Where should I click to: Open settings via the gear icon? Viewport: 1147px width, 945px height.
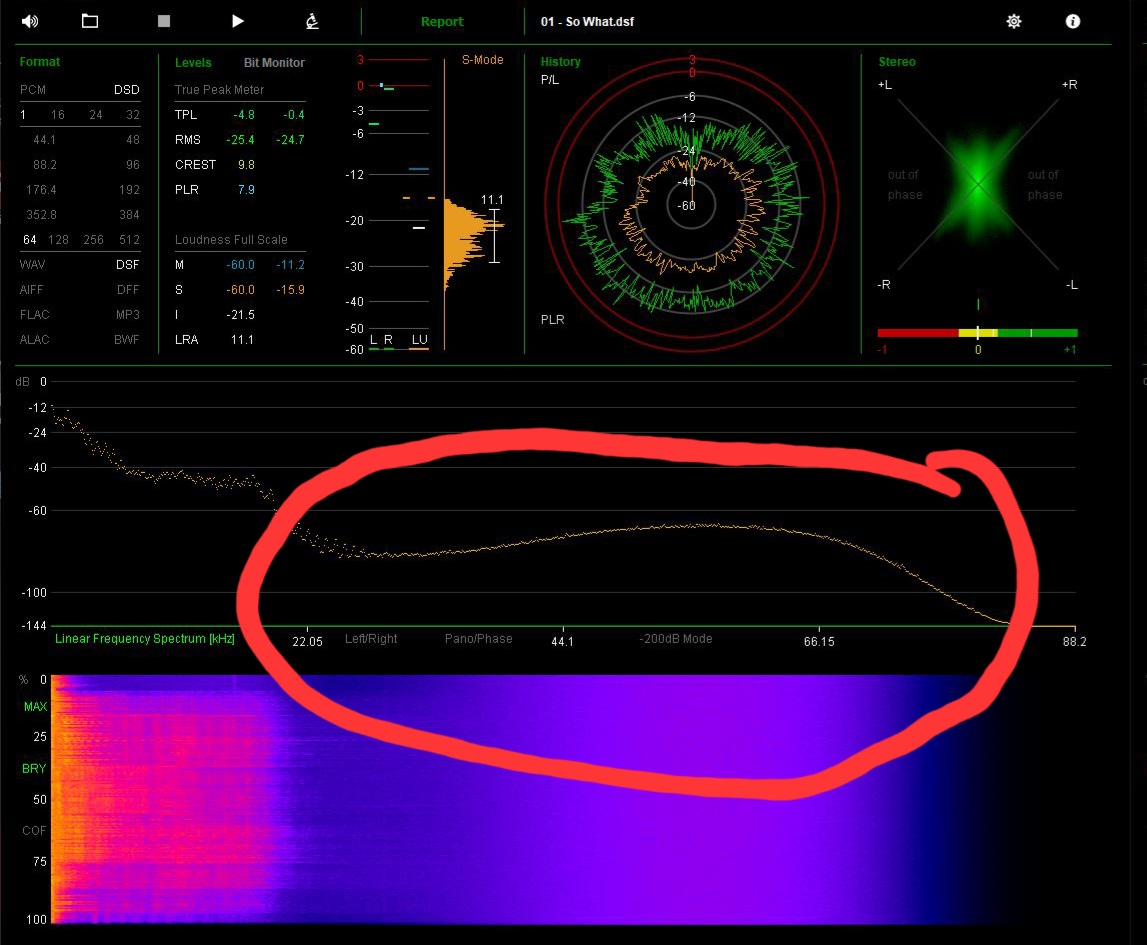[x=1014, y=21]
